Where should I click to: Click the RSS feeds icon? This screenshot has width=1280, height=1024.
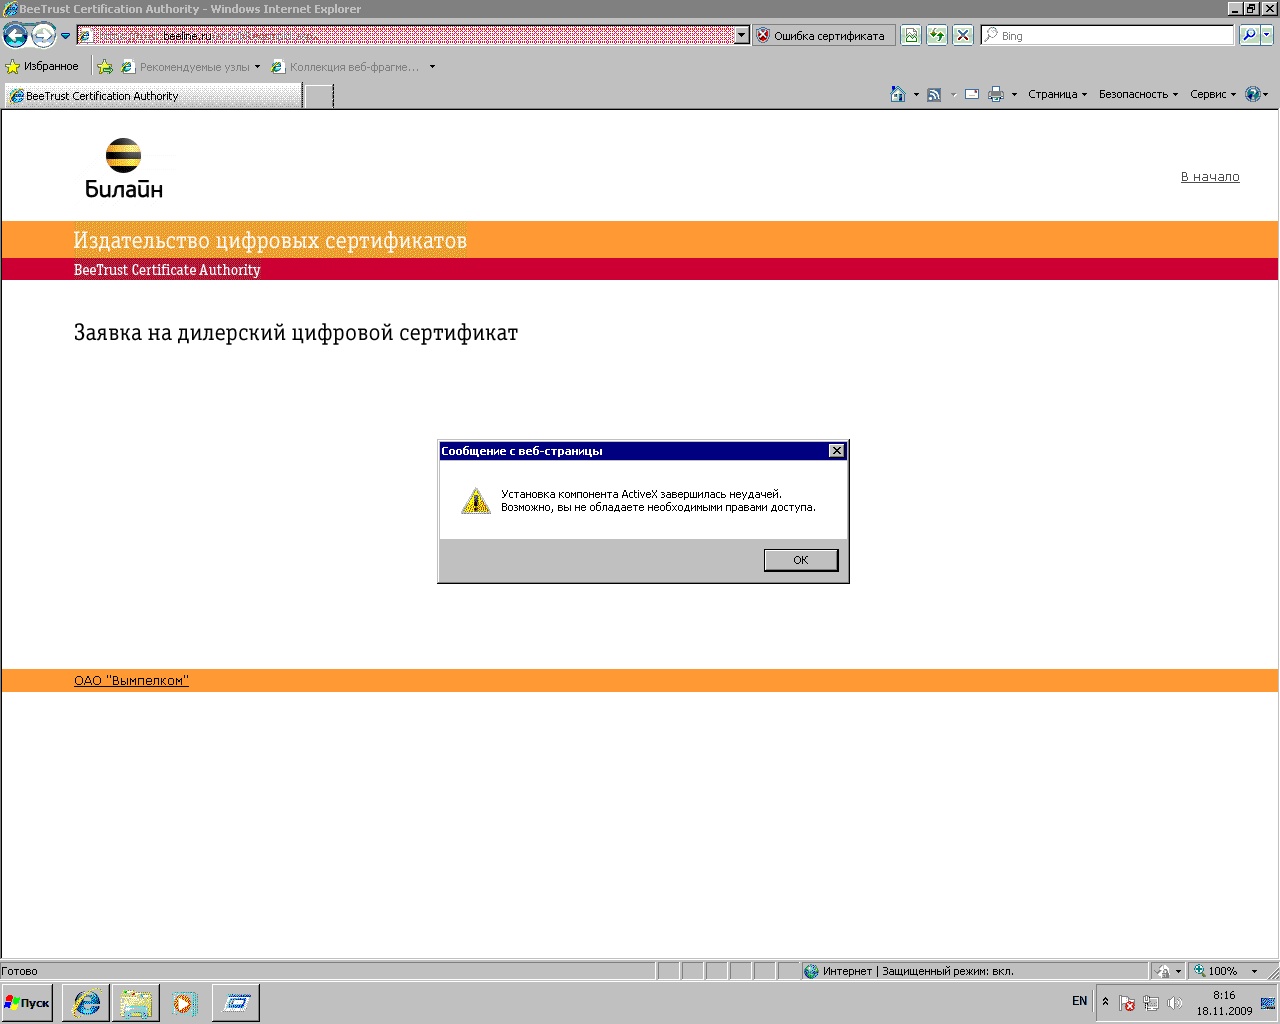pyautogui.click(x=934, y=95)
